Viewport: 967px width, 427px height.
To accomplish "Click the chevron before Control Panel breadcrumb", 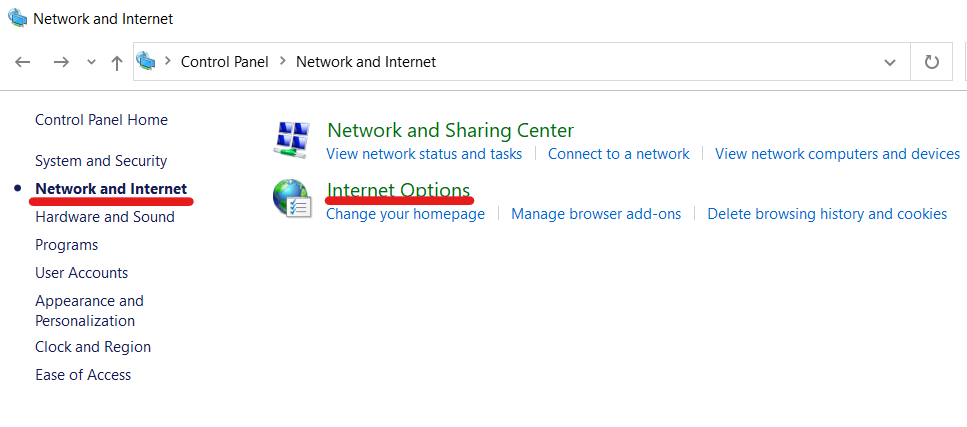I will point(167,62).
